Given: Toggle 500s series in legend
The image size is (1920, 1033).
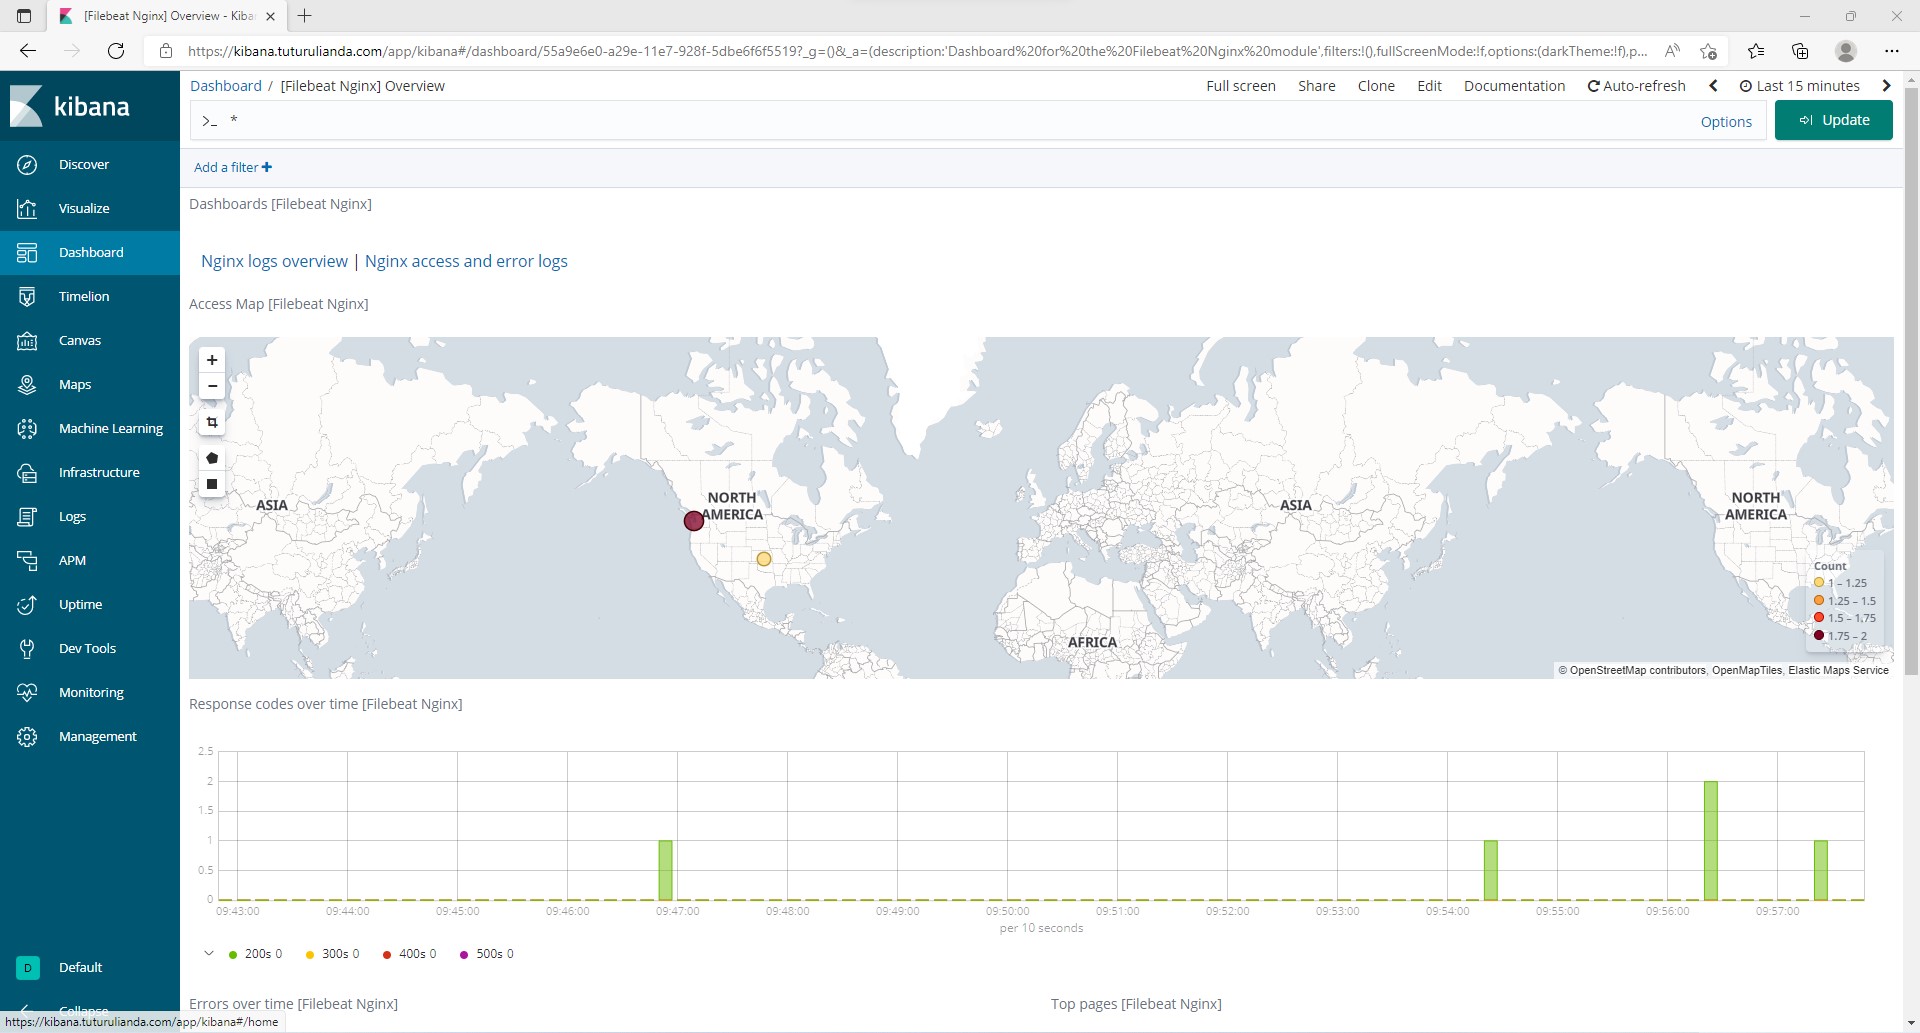Looking at the screenshot, I should (x=486, y=954).
